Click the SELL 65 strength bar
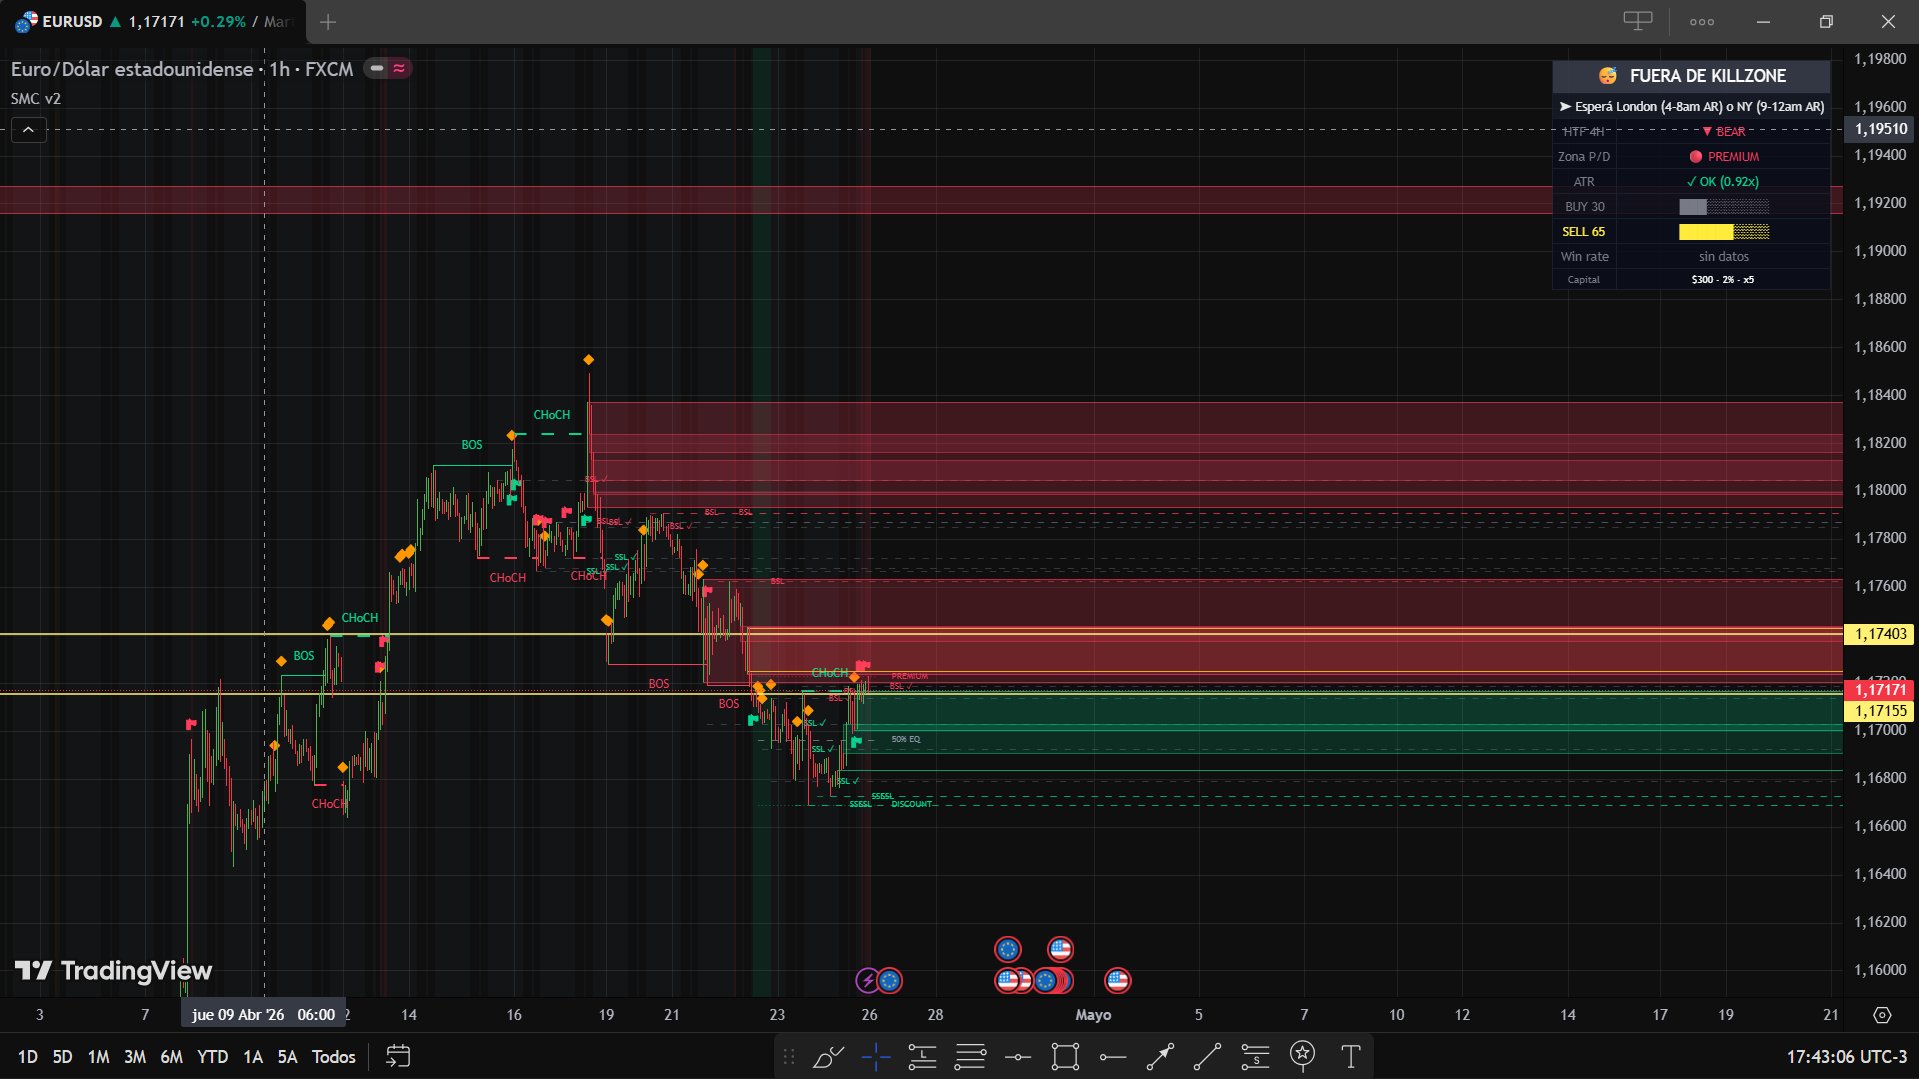Screen dimensions: 1919x1079 tap(1724, 231)
